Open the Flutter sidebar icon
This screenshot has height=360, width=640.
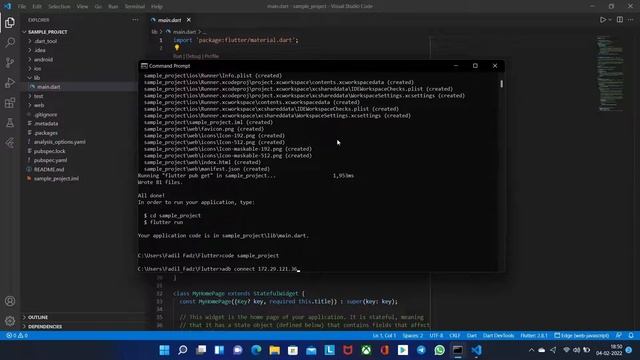tap(10, 142)
